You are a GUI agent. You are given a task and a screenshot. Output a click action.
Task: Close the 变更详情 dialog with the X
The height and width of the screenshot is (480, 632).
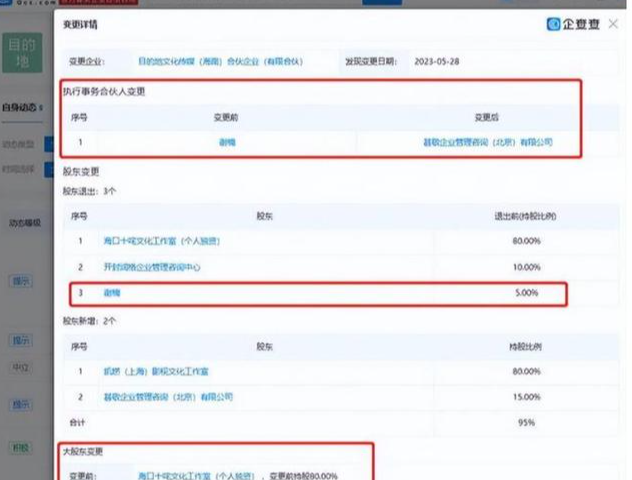coord(613,24)
